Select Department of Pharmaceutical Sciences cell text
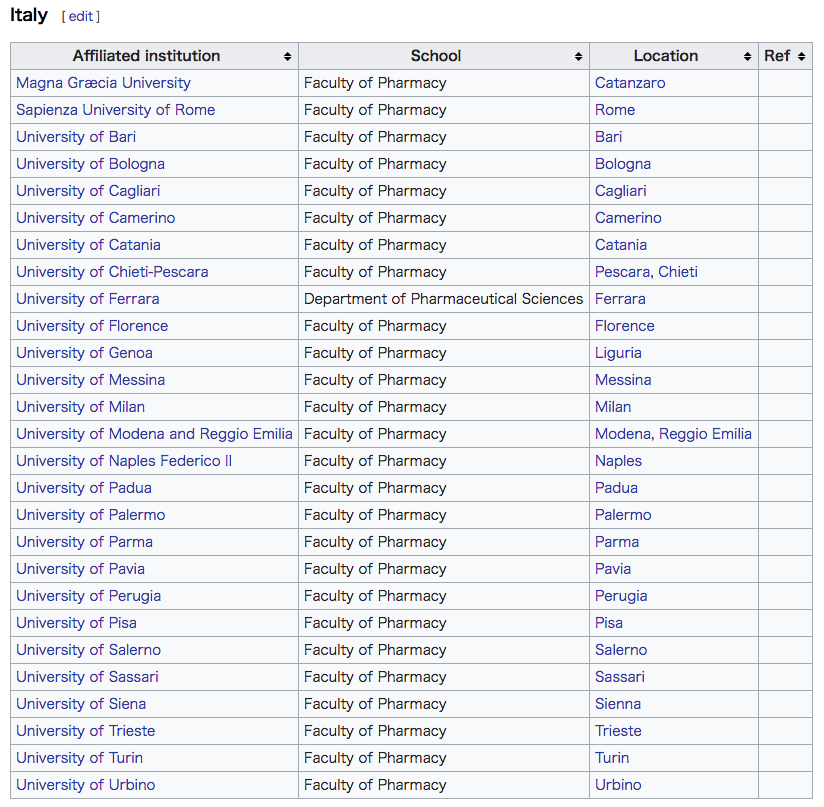This screenshot has height=807, width=824. pos(443,298)
